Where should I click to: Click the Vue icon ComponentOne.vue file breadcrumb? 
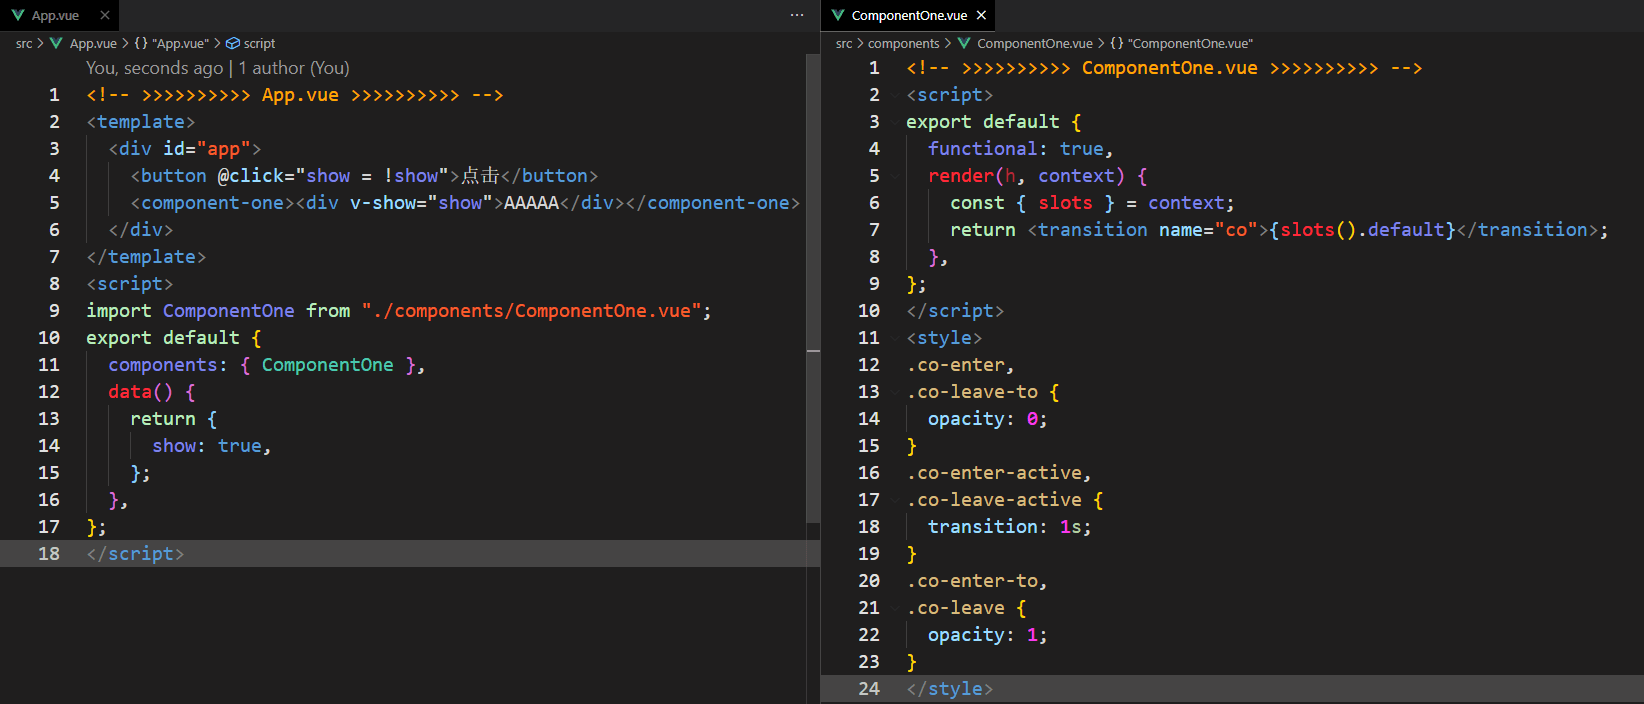click(1026, 43)
